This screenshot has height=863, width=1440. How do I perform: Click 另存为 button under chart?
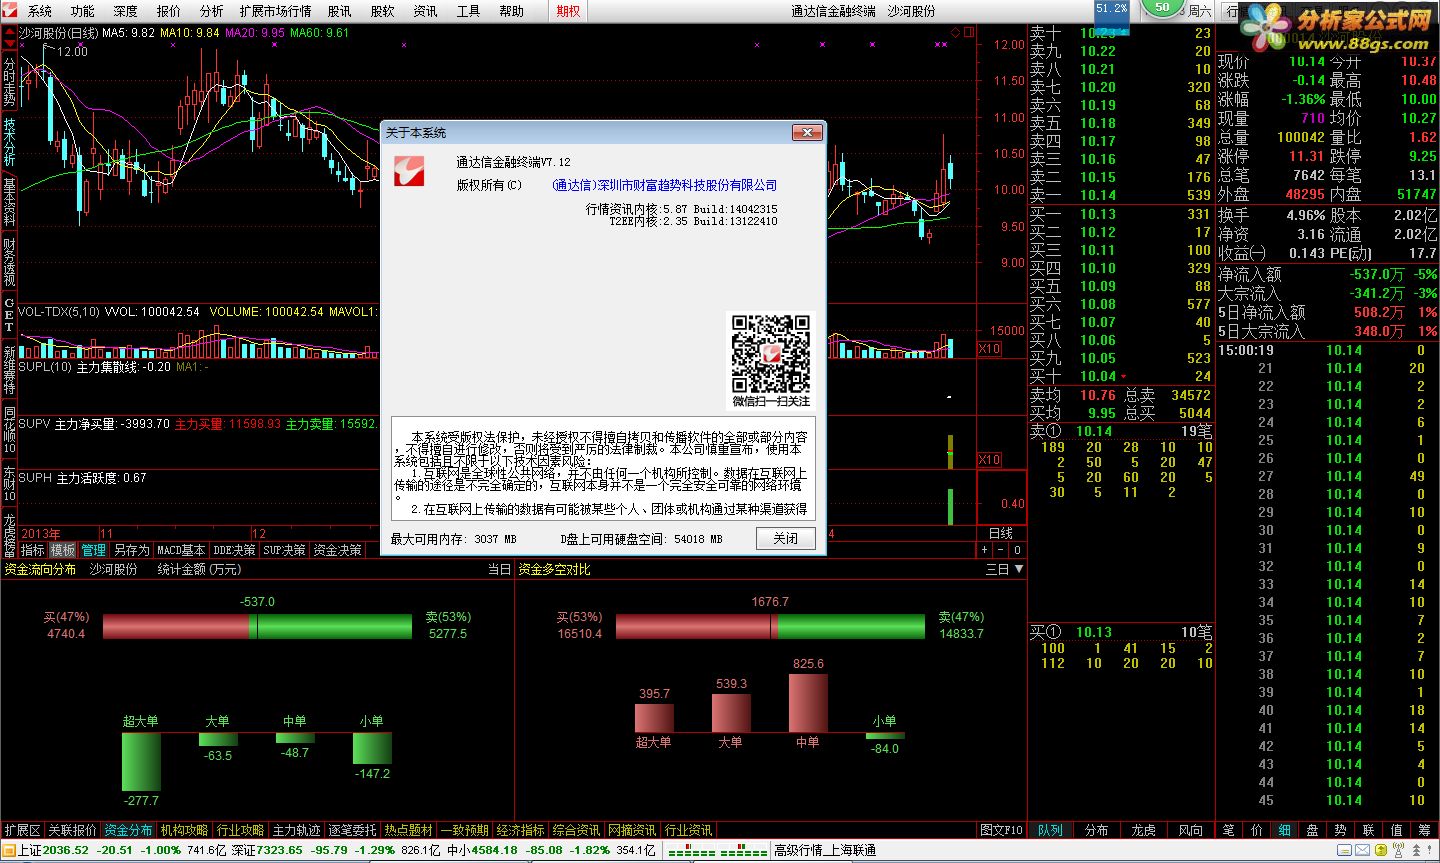coord(131,550)
